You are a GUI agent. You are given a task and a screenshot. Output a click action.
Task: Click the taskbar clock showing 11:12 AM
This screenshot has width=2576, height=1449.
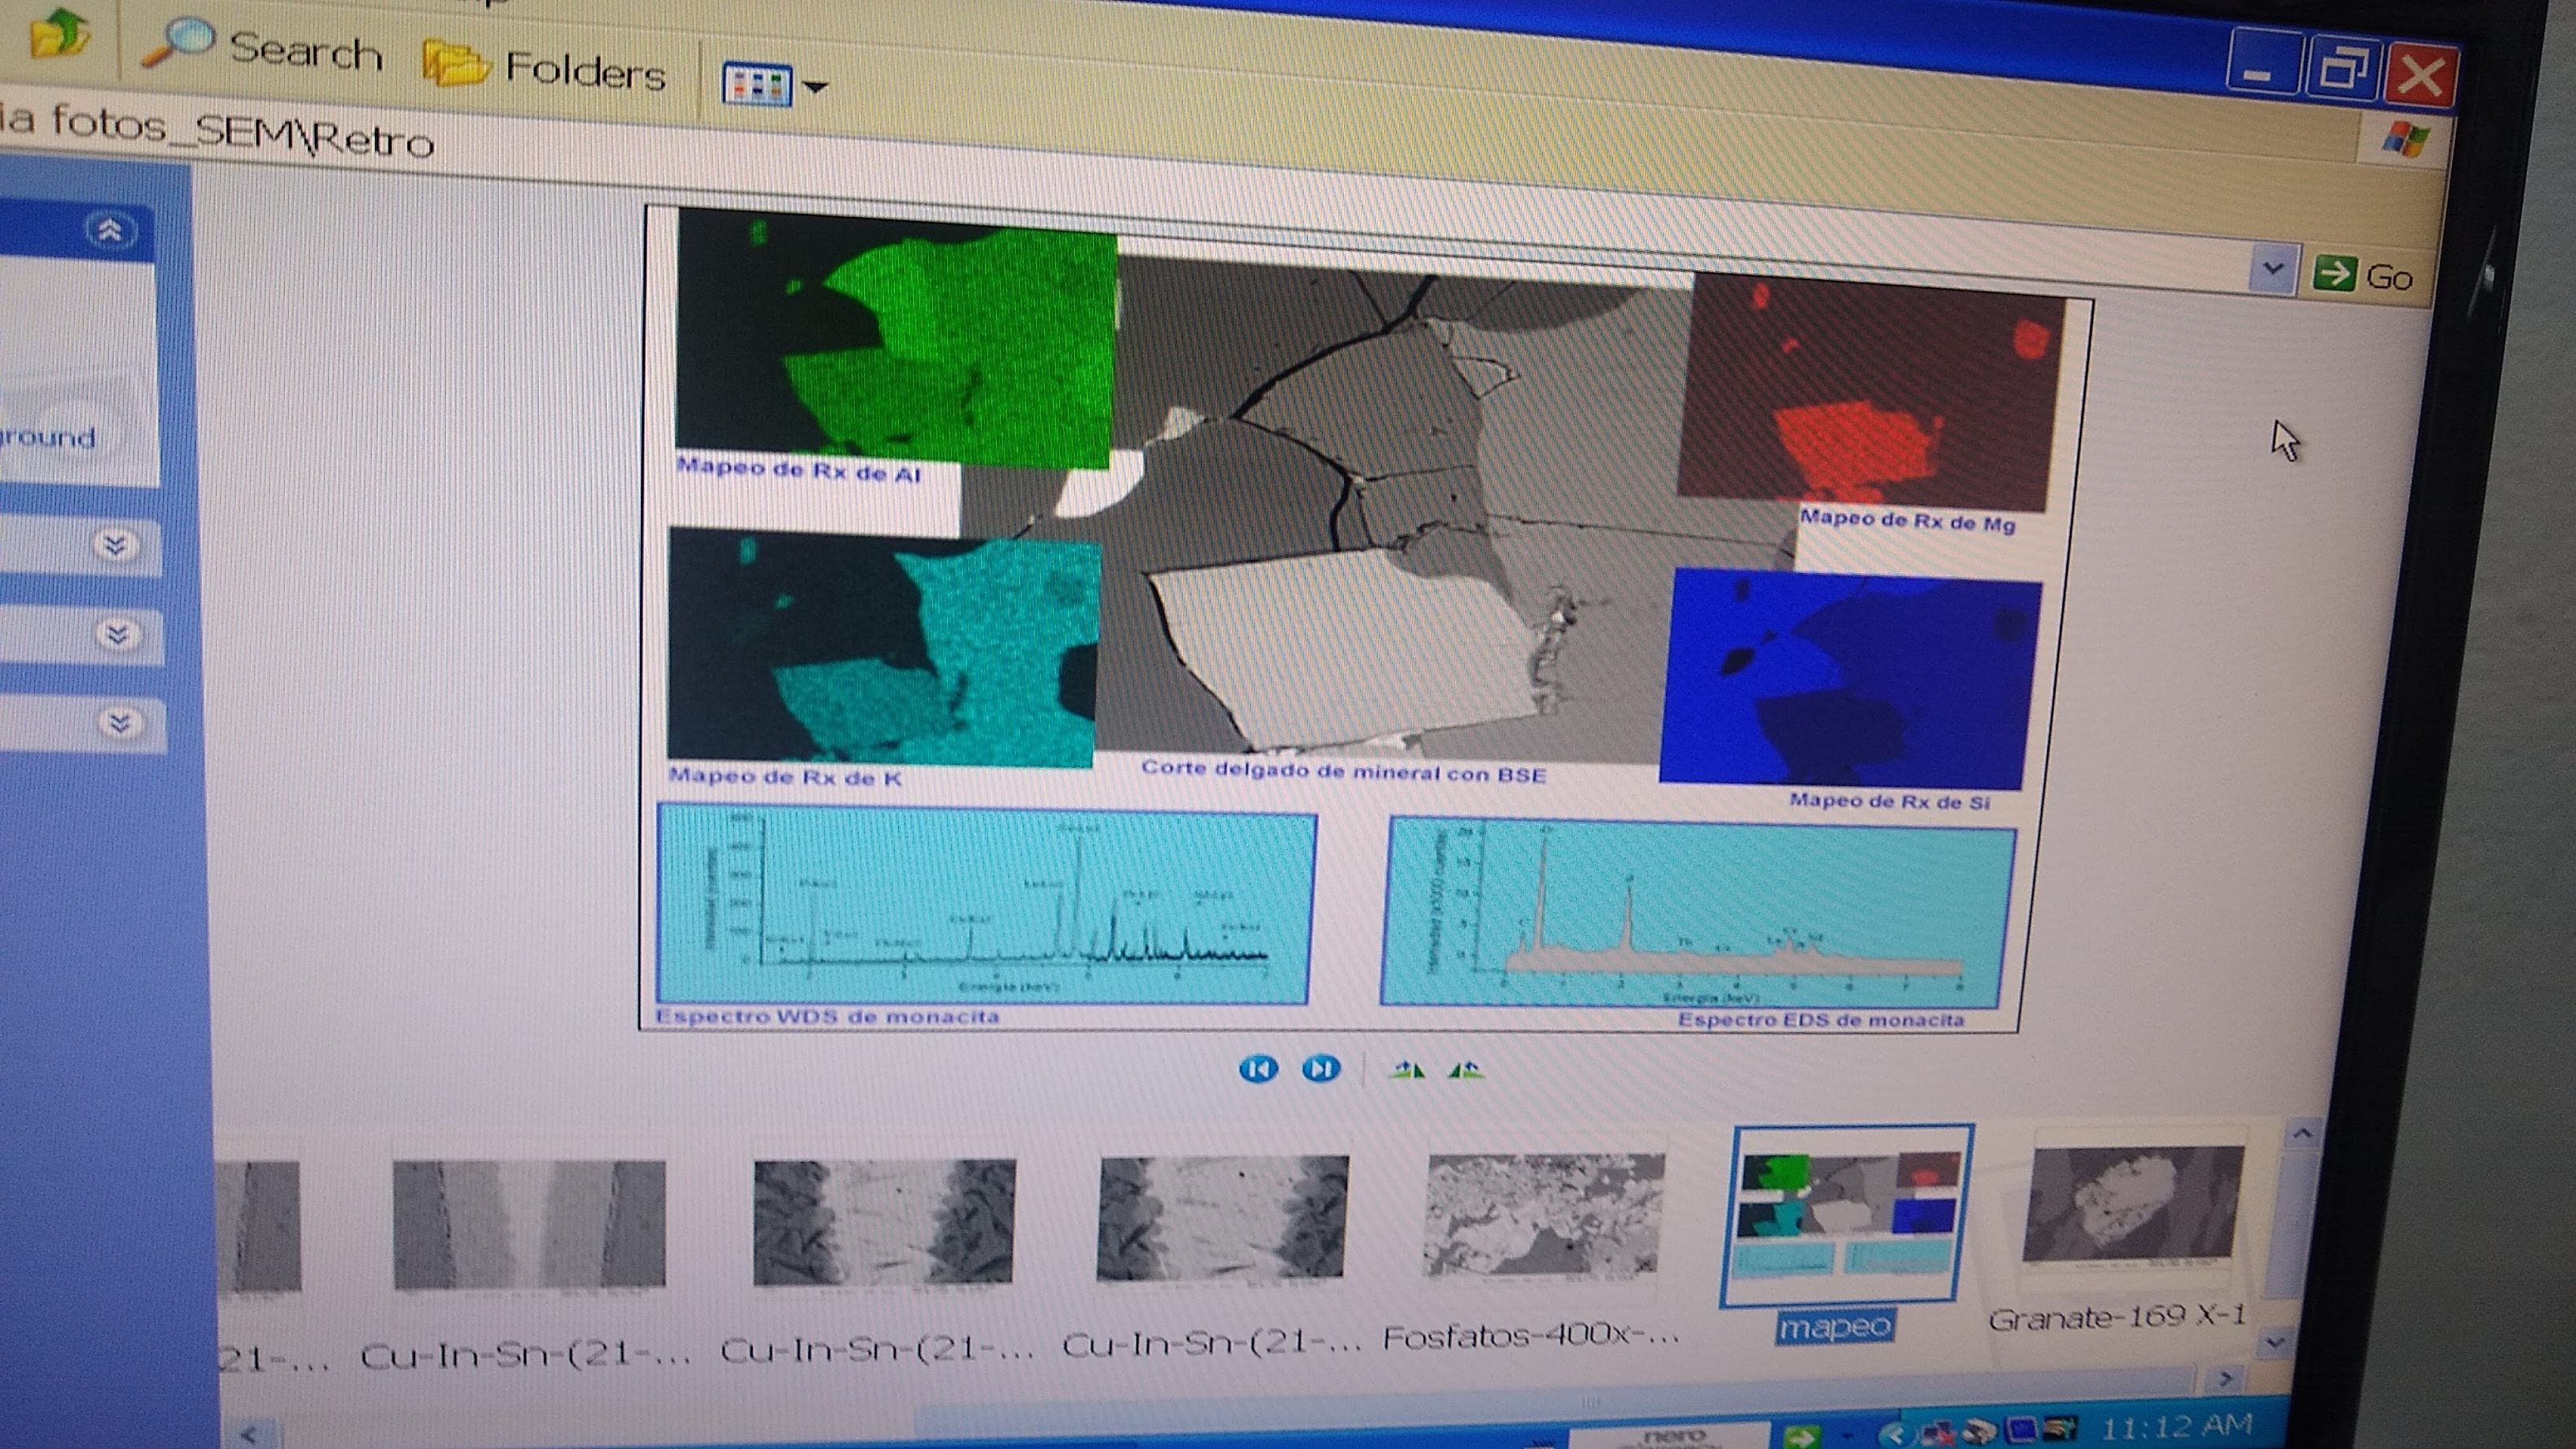tap(2176, 1428)
